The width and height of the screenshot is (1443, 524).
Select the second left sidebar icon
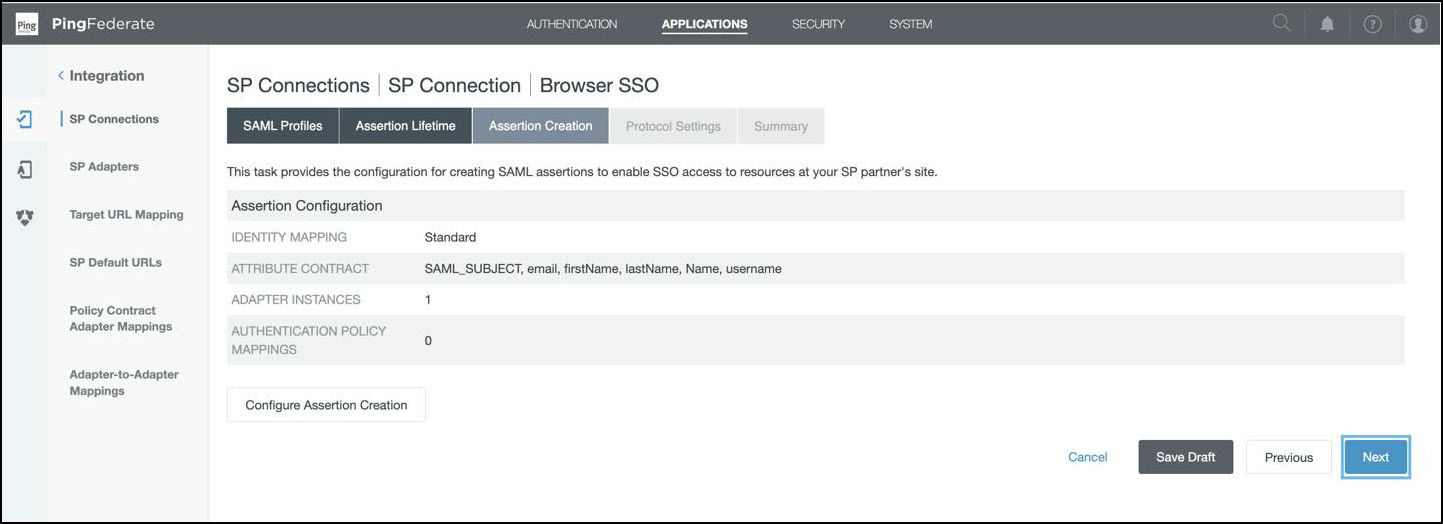[x=25, y=169]
